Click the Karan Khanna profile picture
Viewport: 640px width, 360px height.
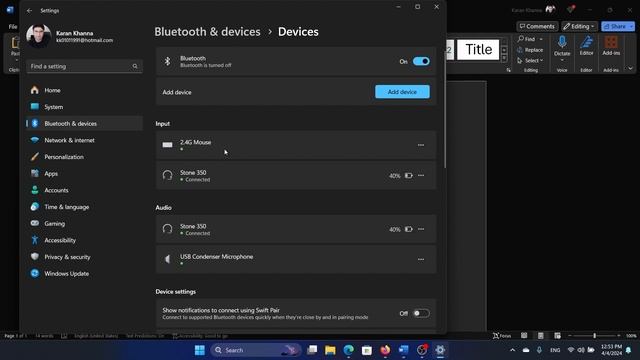[x=39, y=36]
